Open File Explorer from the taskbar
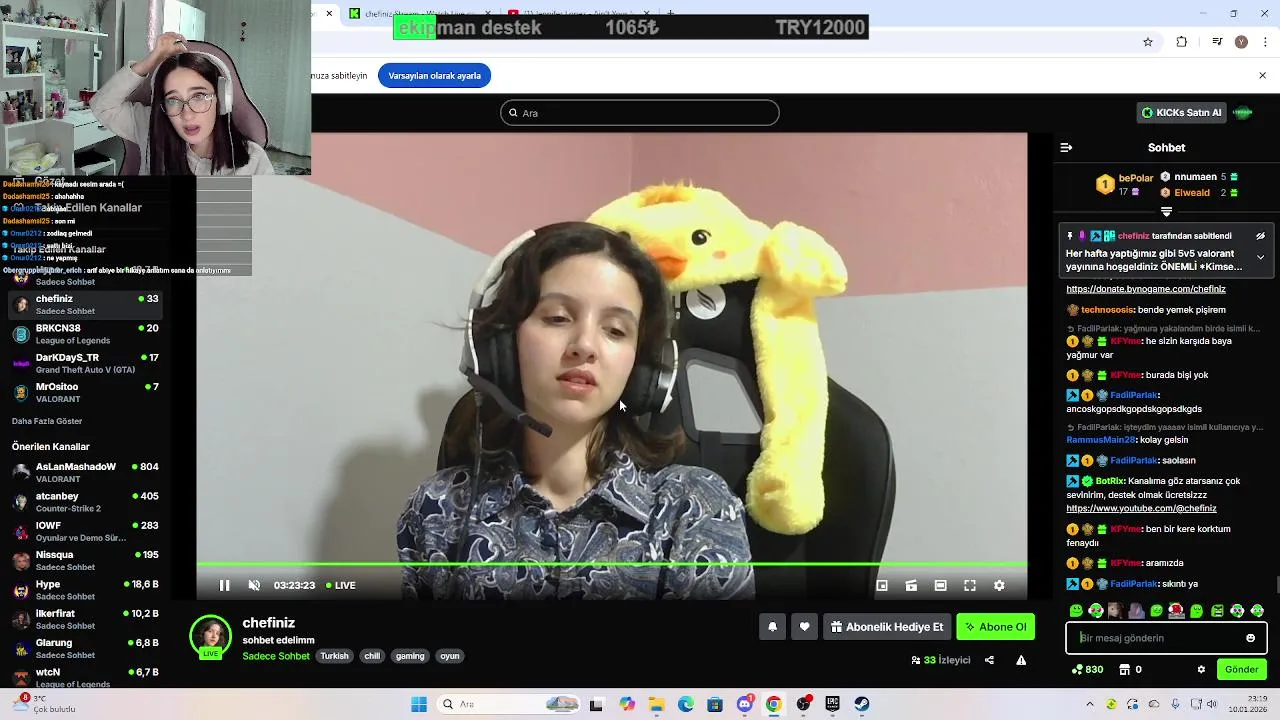The height and width of the screenshot is (720, 1280). pyautogui.click(x=656, y=704)
